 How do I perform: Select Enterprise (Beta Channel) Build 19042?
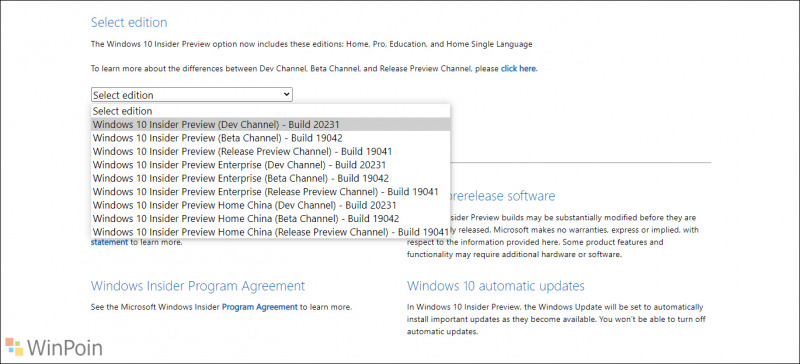tap(270, 178)
